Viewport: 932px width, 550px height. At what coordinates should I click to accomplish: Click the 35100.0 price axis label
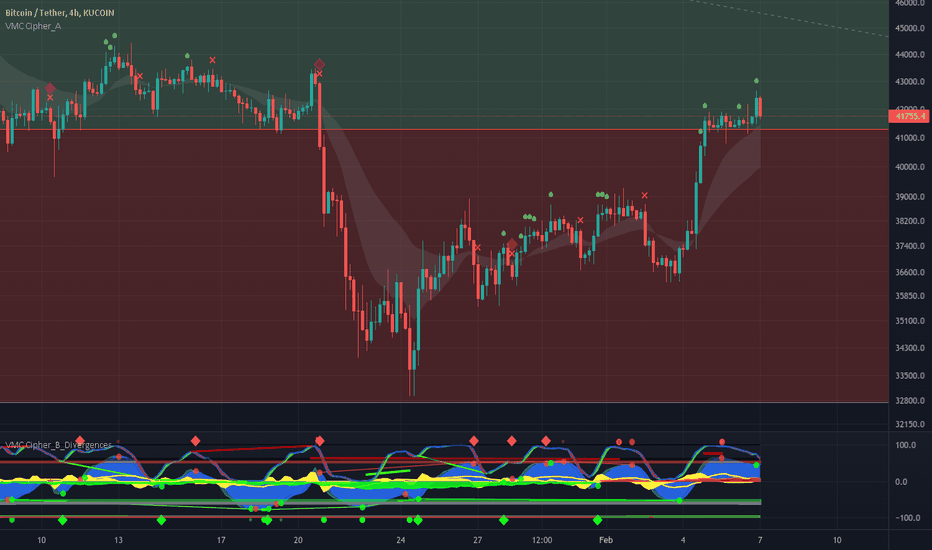coord(909,321)
